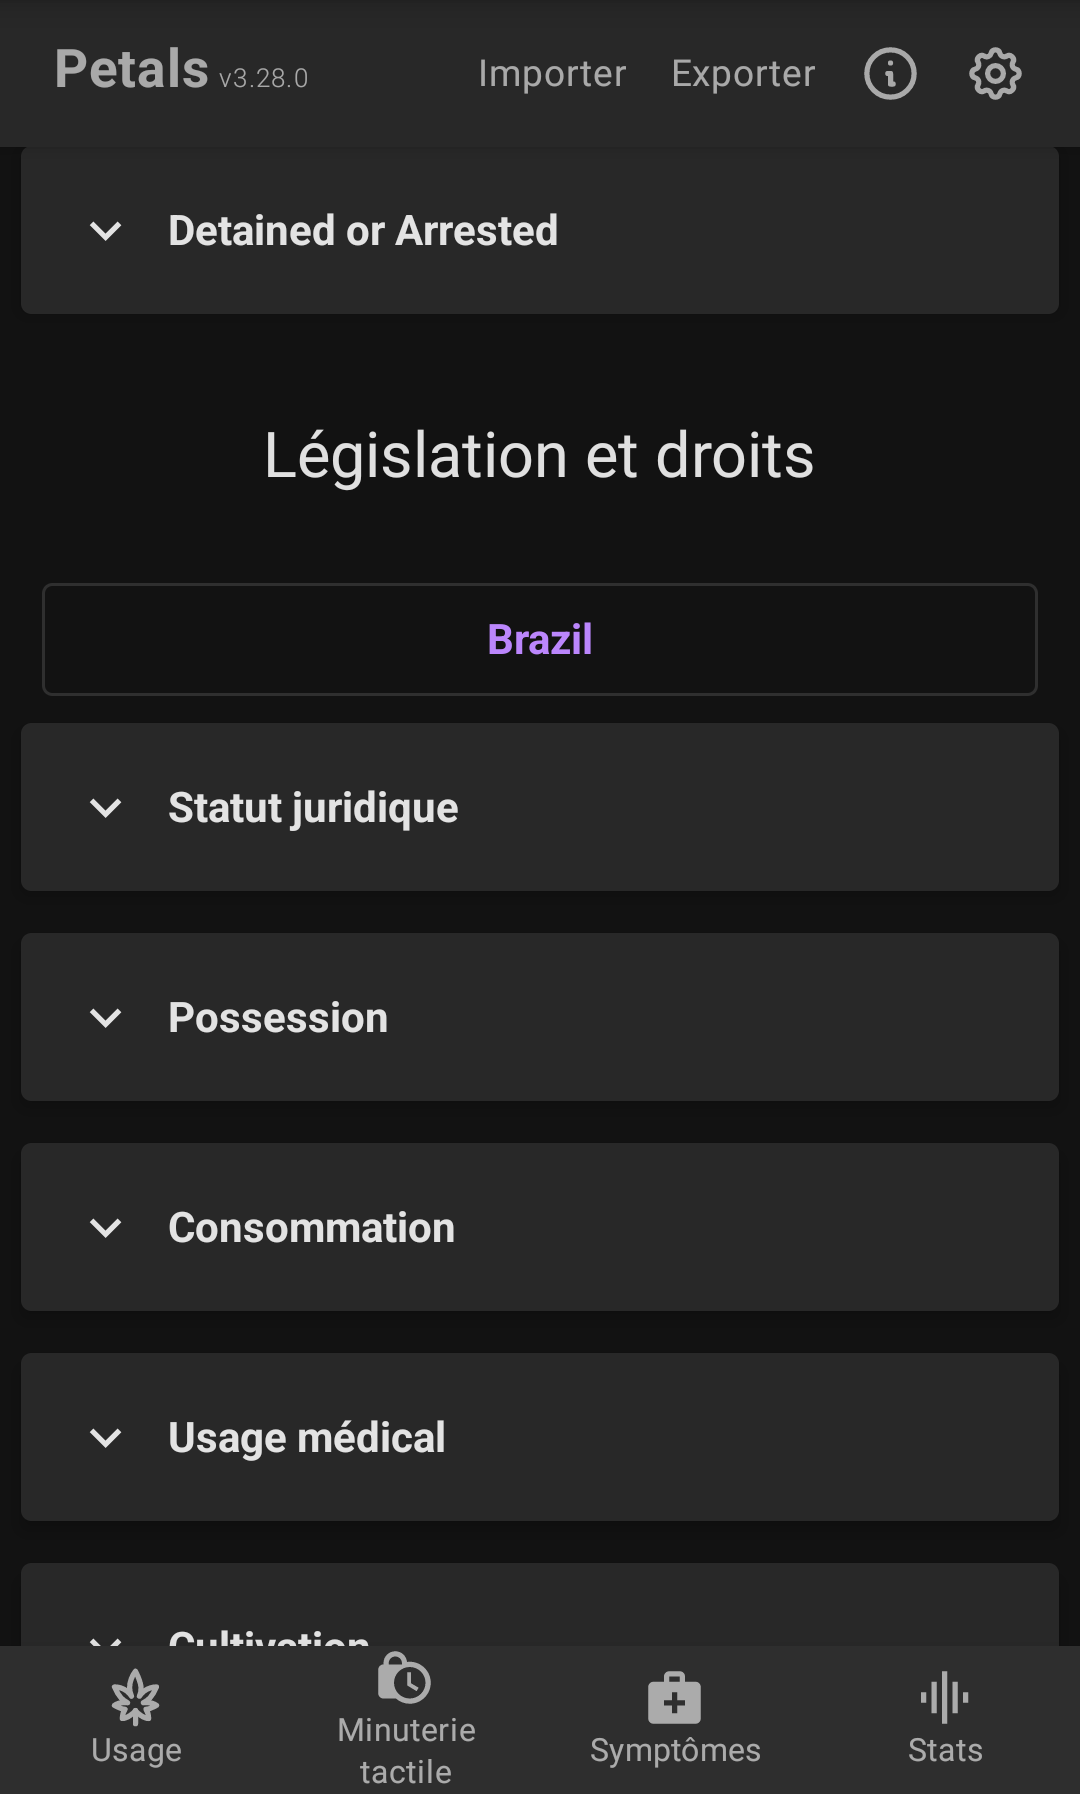This screenshot has height=1794, width=1080.
Task: Expand the Usage médical chevron
Action: tap(106, 1438)
